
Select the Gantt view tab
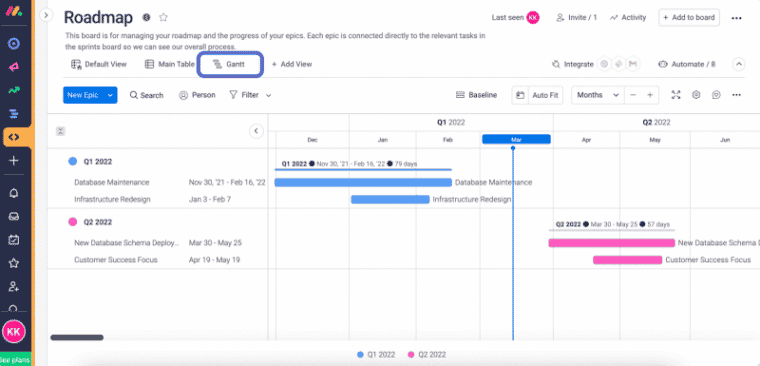[230, 64]
